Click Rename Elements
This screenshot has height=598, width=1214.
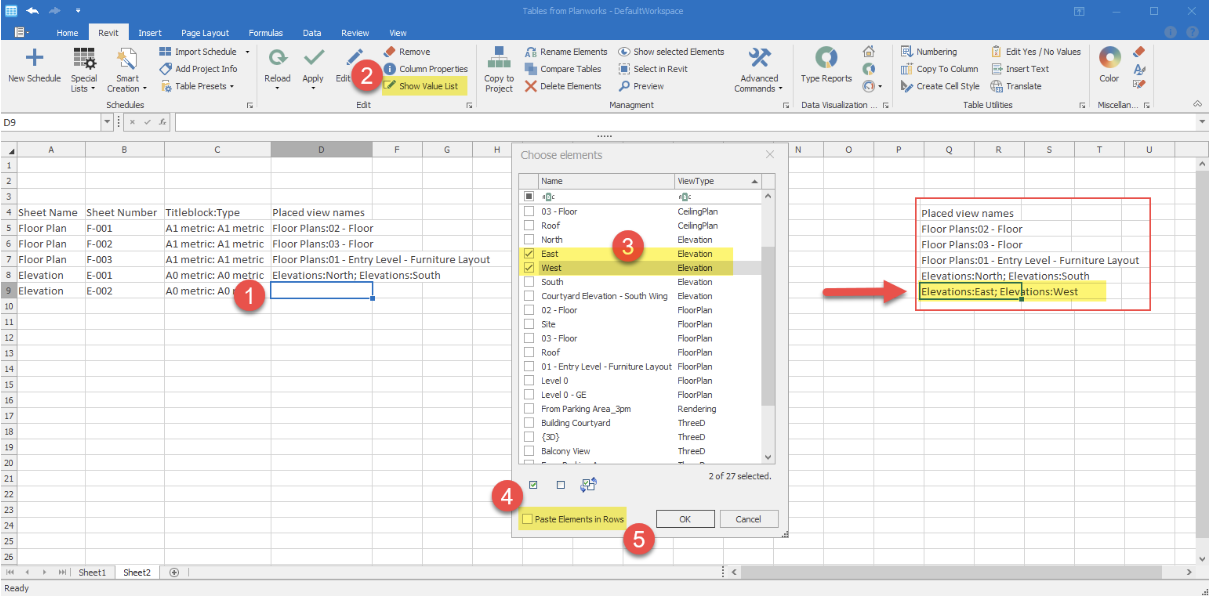coord(565,52)
